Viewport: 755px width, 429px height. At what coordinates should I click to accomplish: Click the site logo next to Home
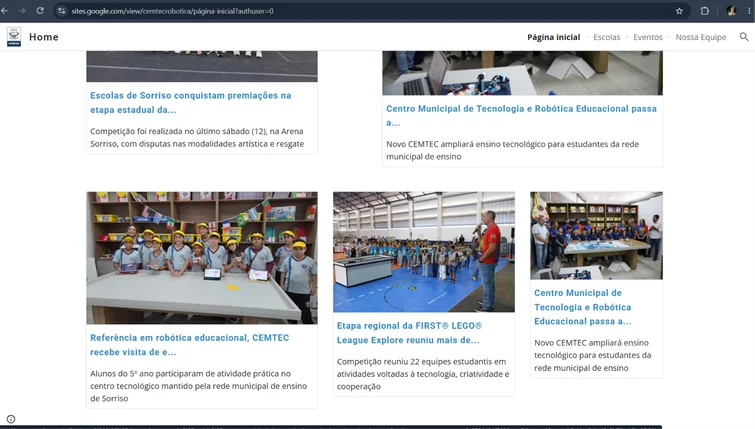point(14,37)
